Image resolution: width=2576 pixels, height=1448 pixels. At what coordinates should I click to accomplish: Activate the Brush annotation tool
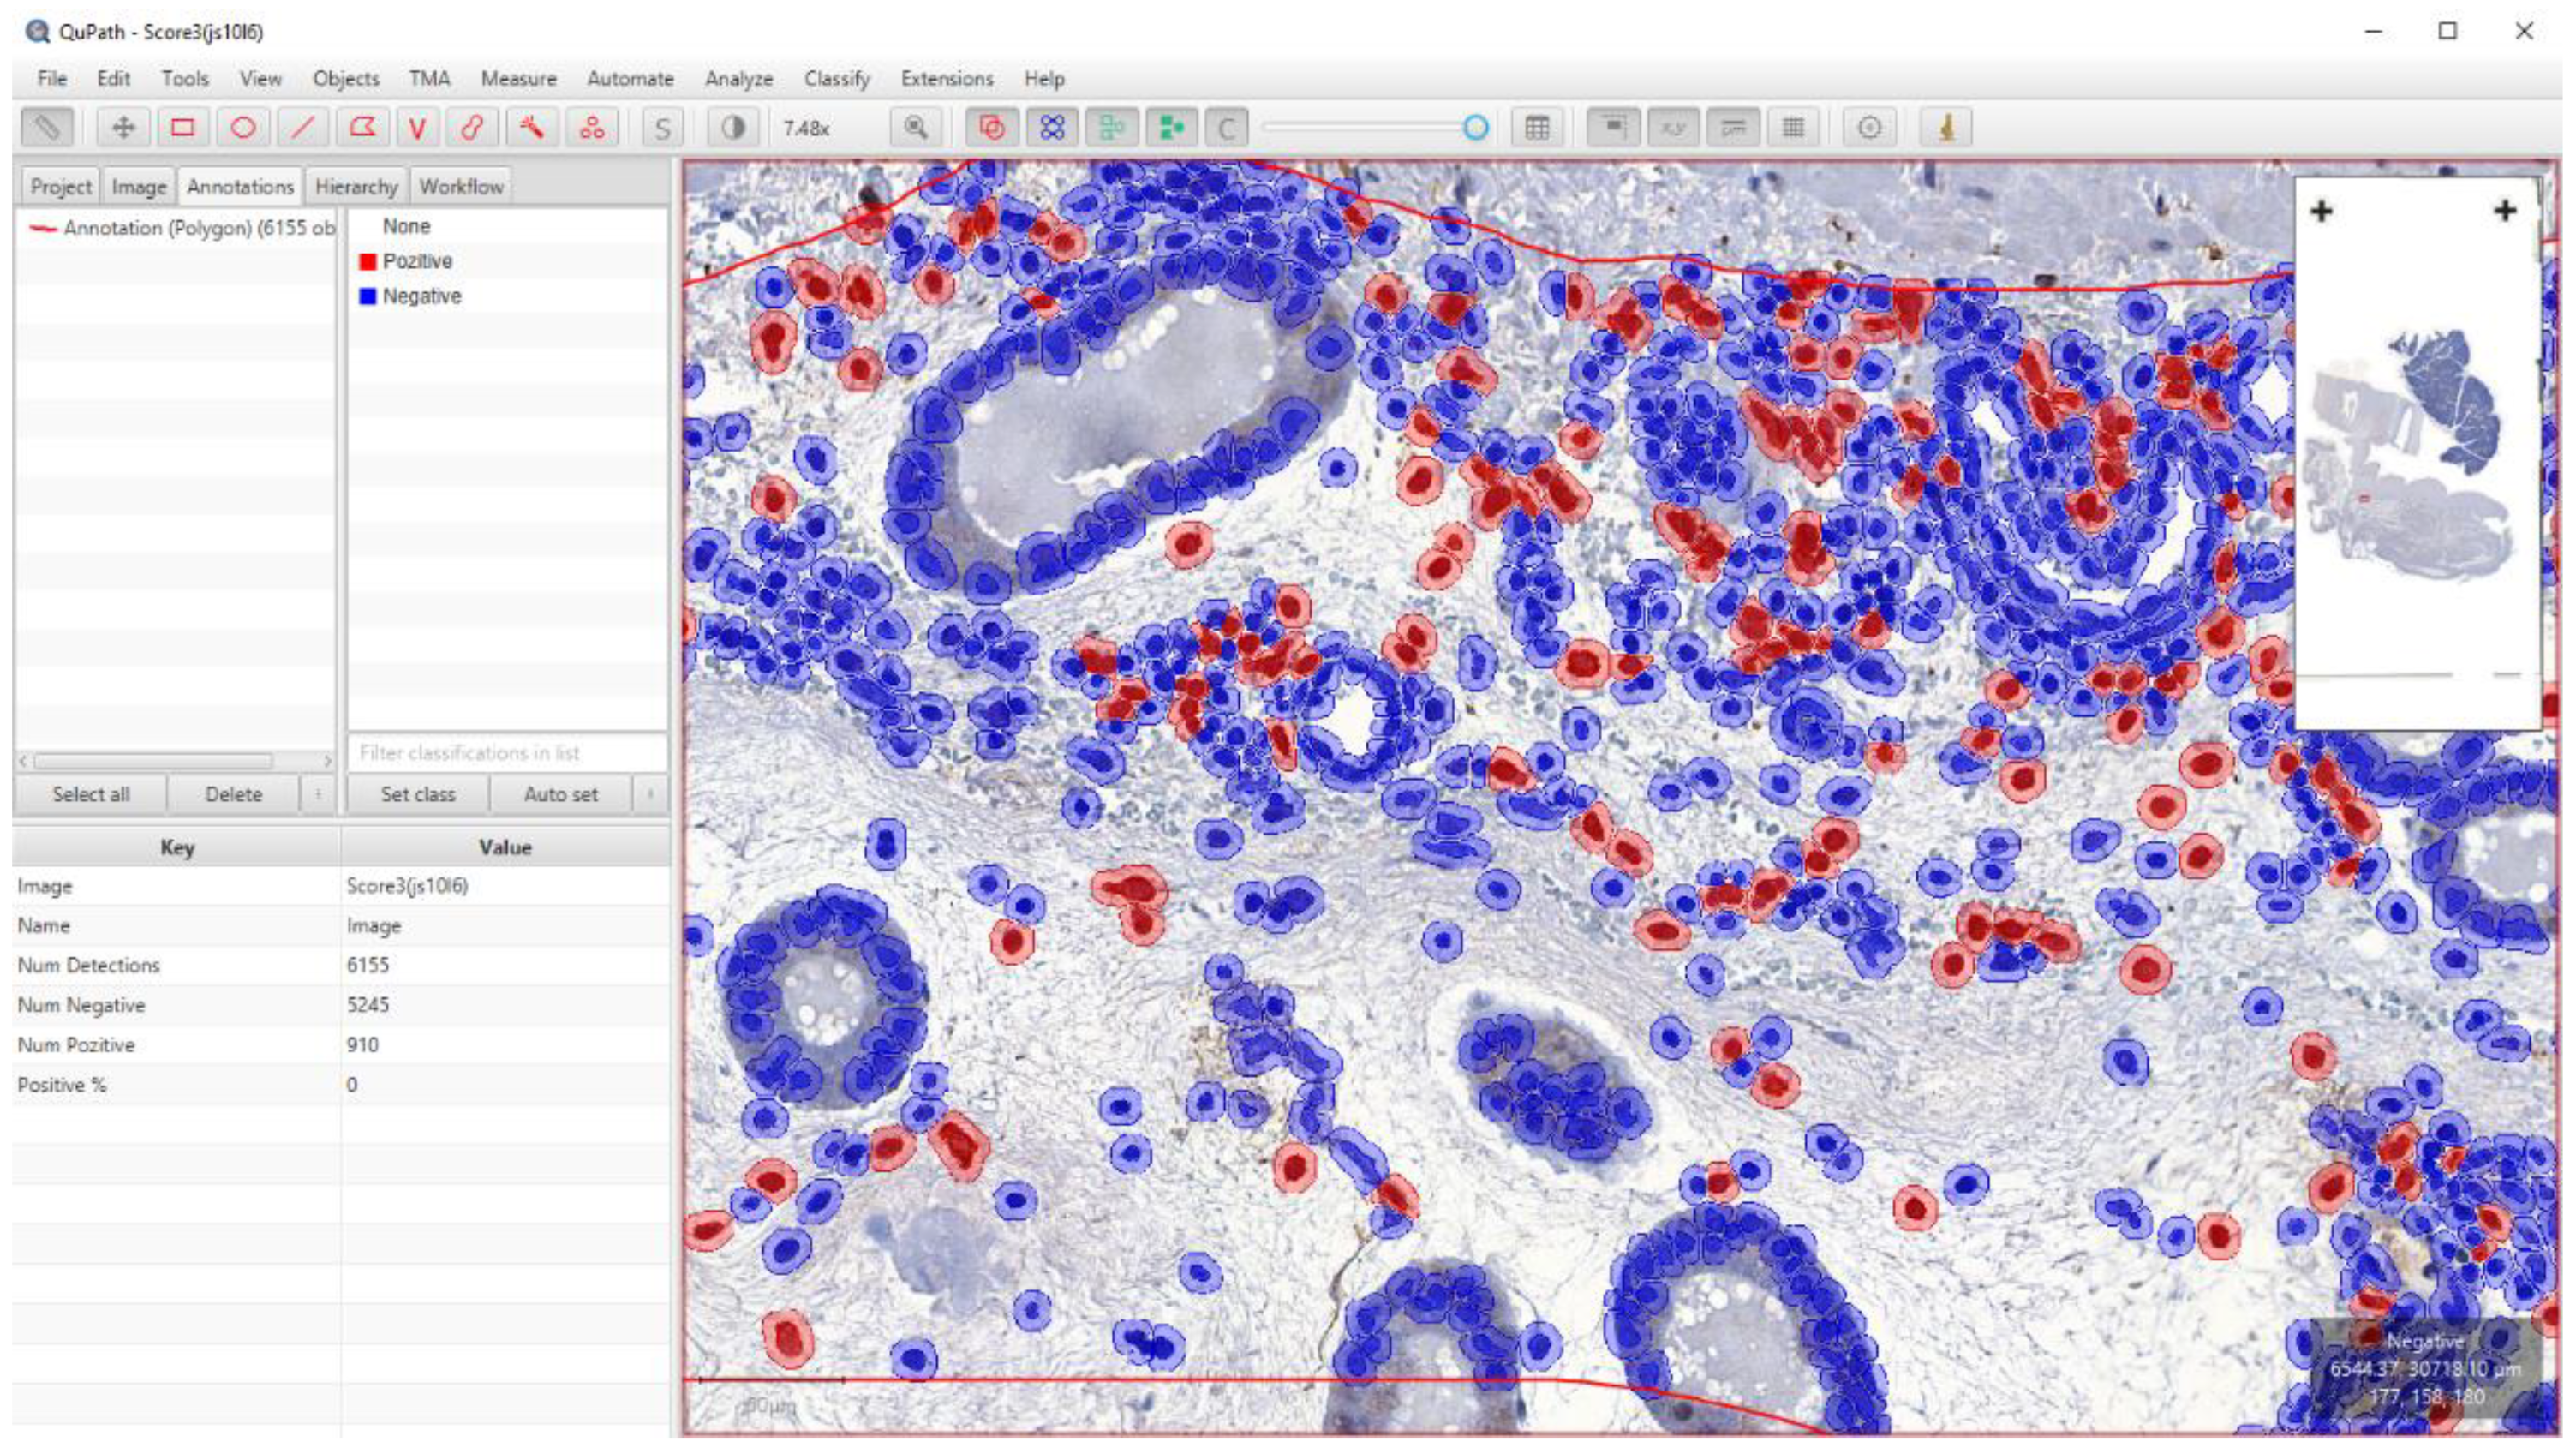472,128
